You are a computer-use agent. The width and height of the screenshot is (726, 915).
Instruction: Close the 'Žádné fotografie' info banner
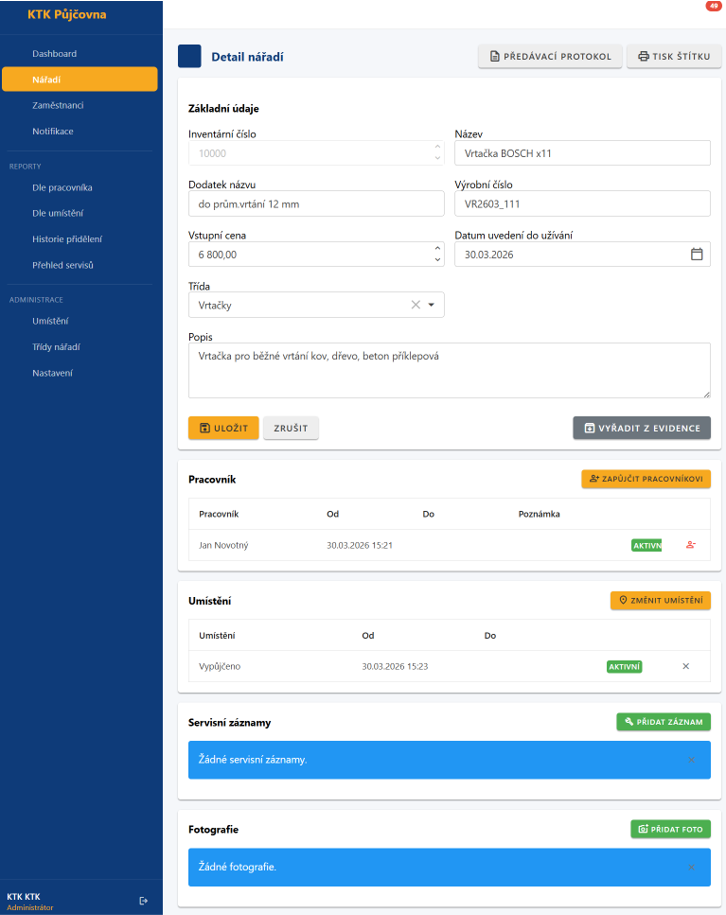[691, 867]
